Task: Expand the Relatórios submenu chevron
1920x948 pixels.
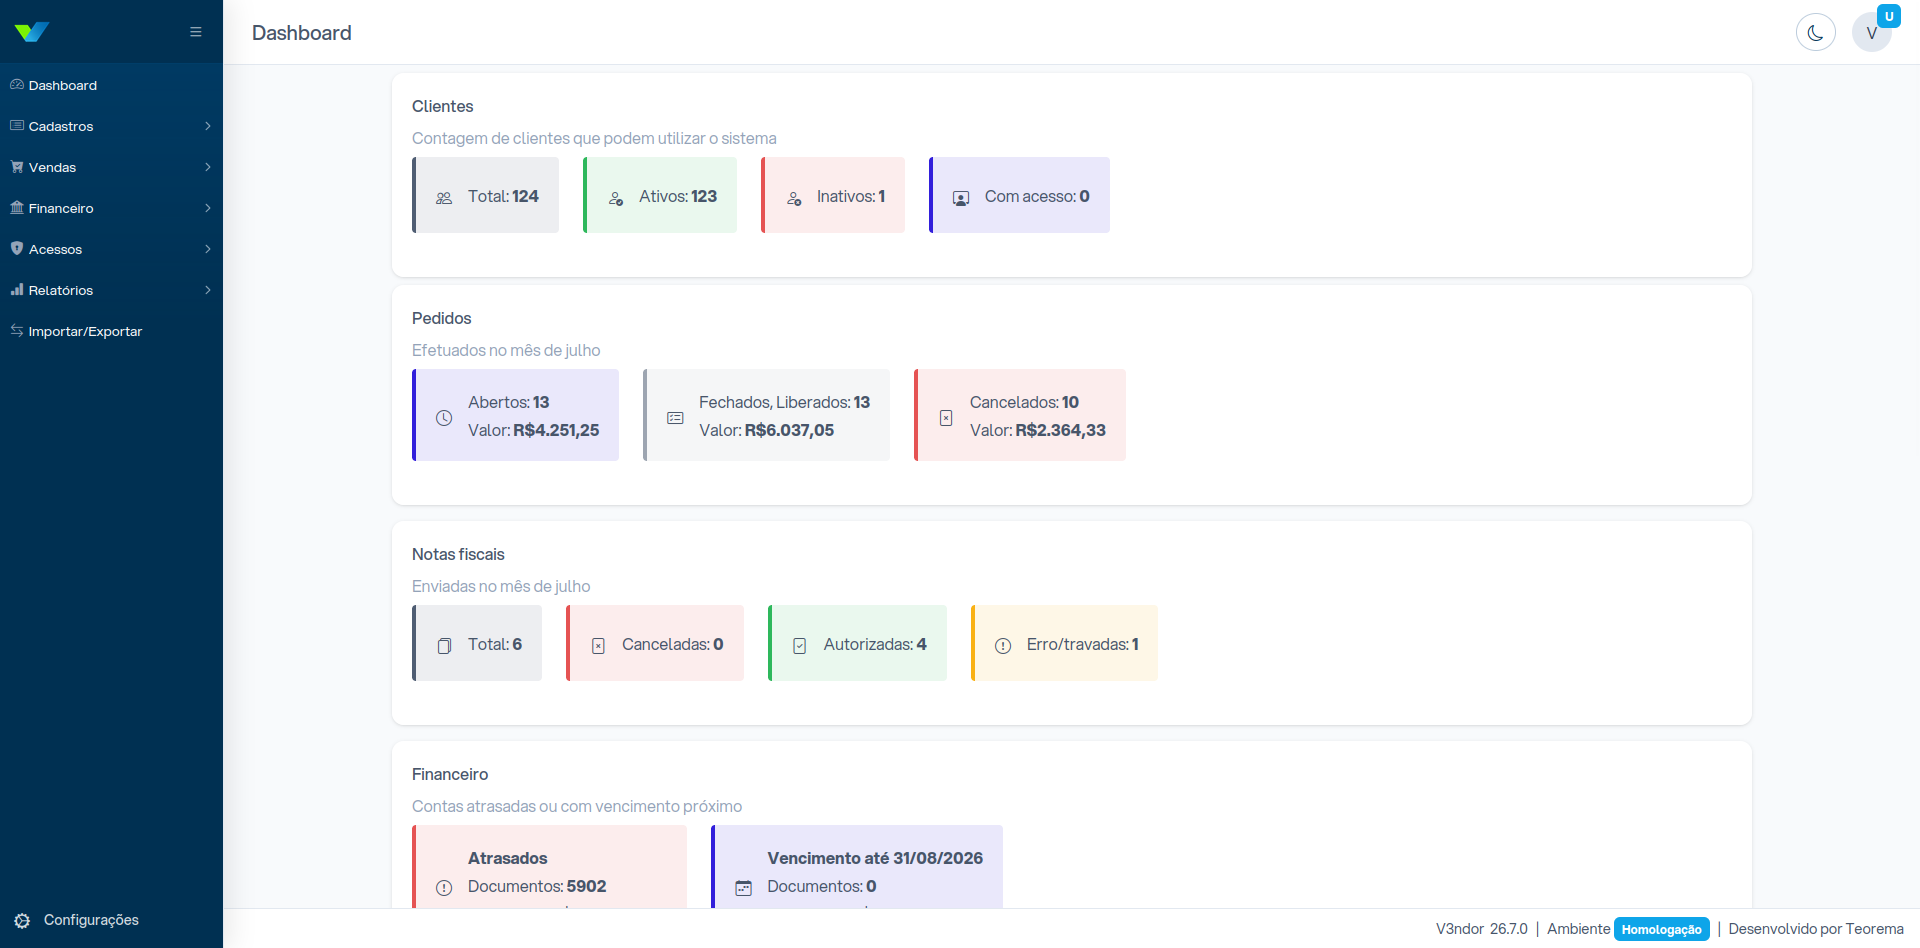Action: click(208, 290)
